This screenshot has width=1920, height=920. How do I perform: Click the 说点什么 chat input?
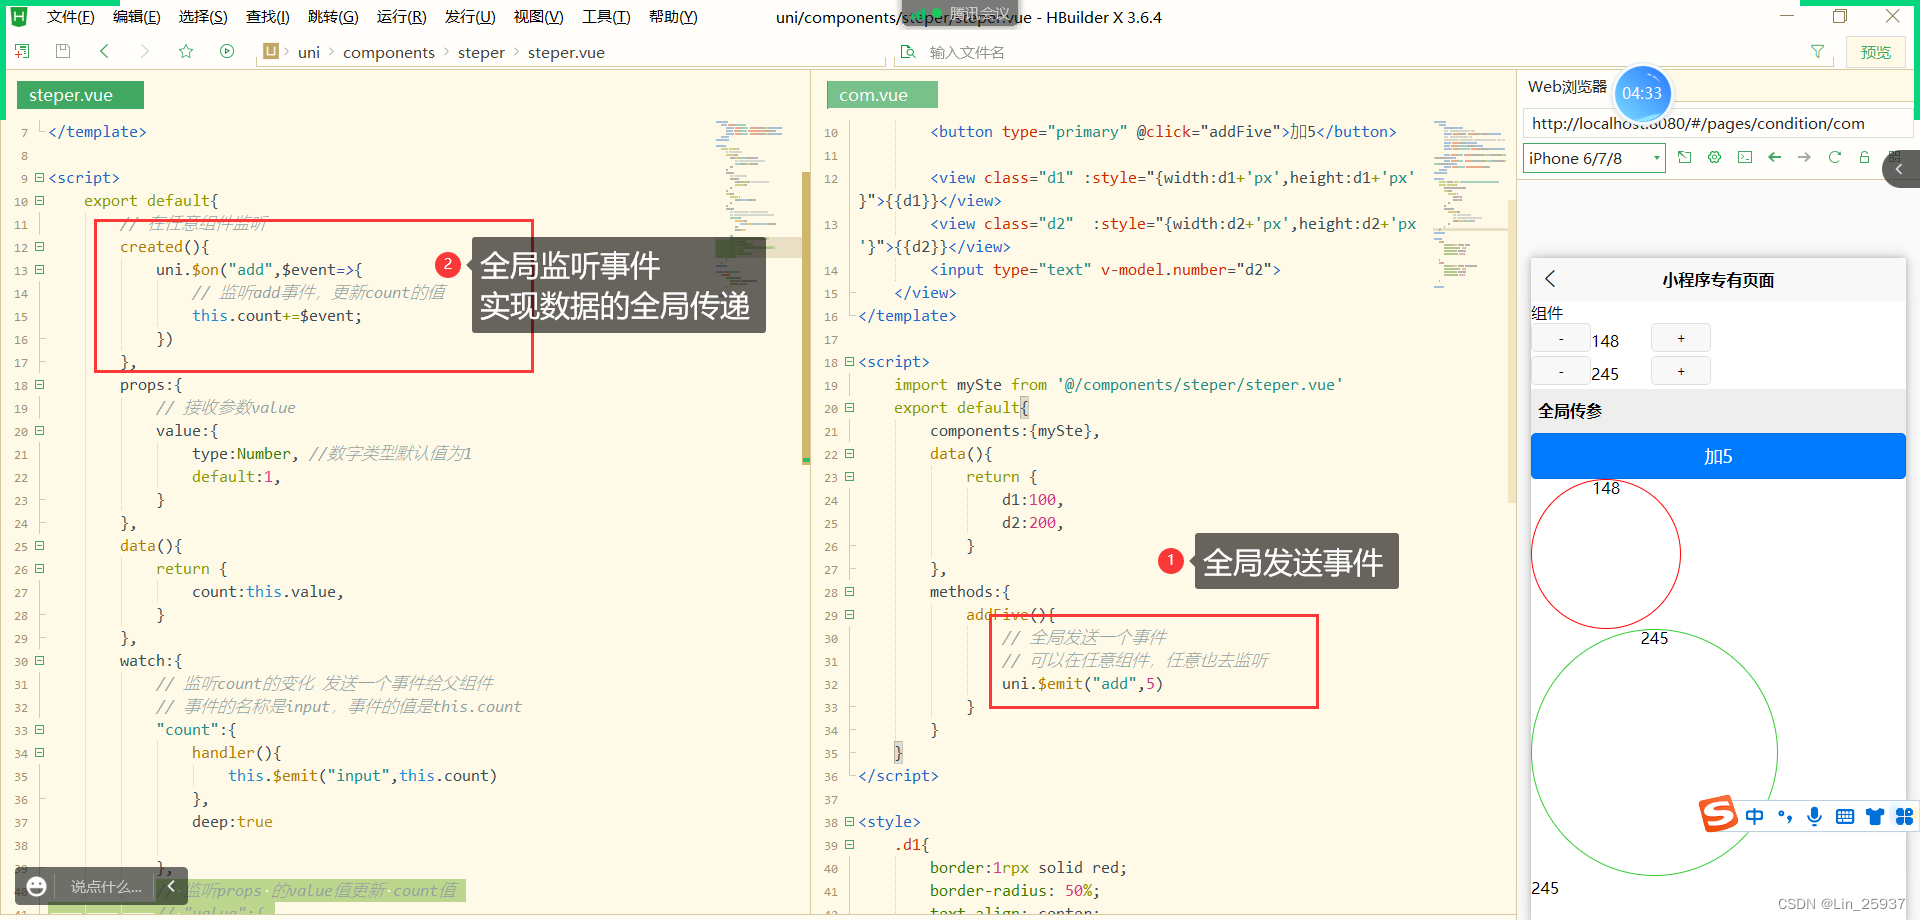click(106, 887)
